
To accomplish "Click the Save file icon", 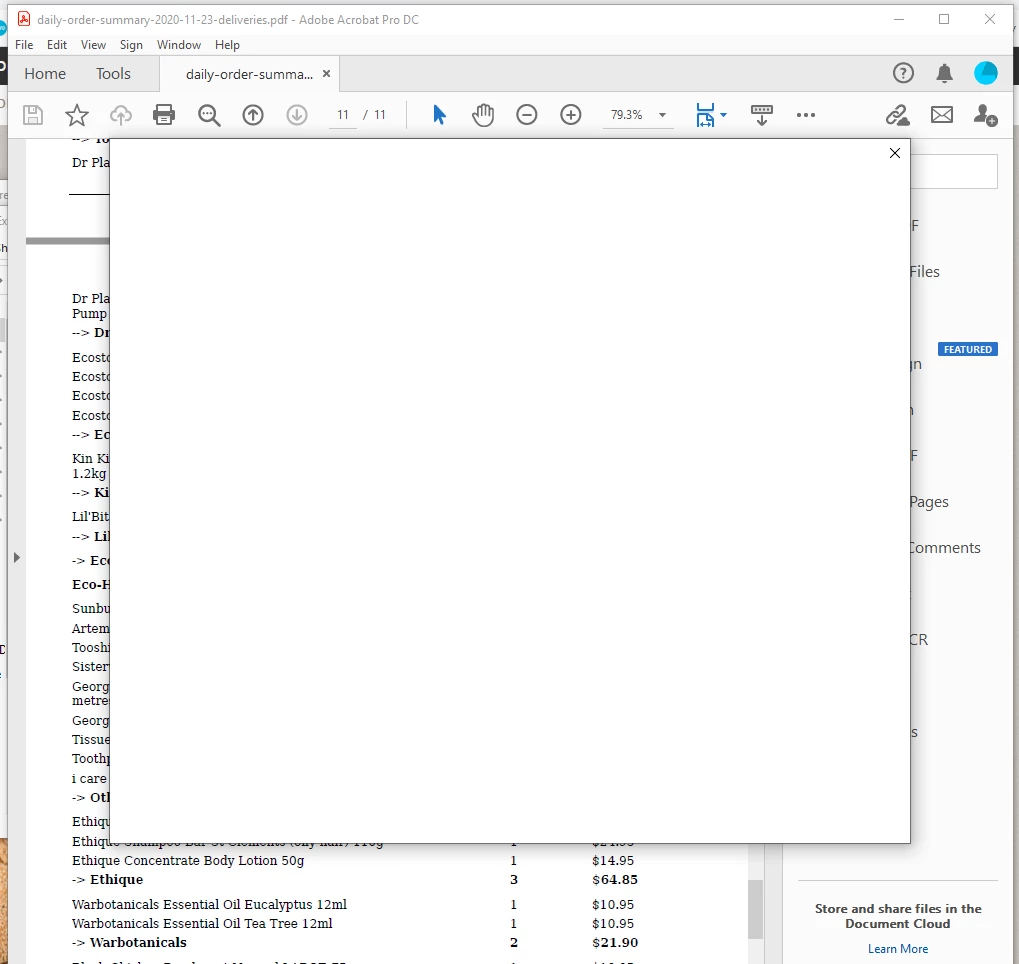I will (32, 115).
